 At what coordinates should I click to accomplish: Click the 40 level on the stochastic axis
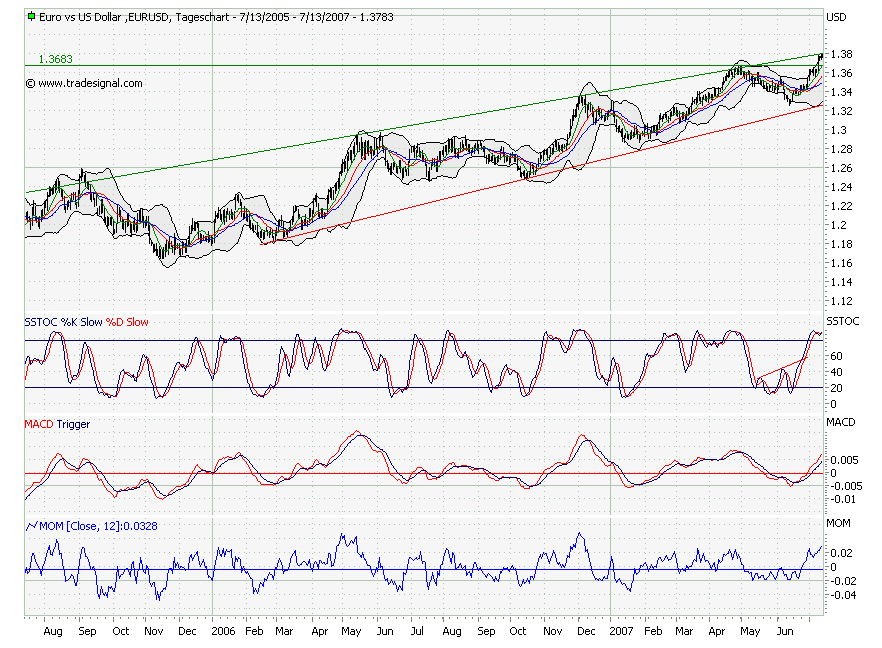click(836, 372)
